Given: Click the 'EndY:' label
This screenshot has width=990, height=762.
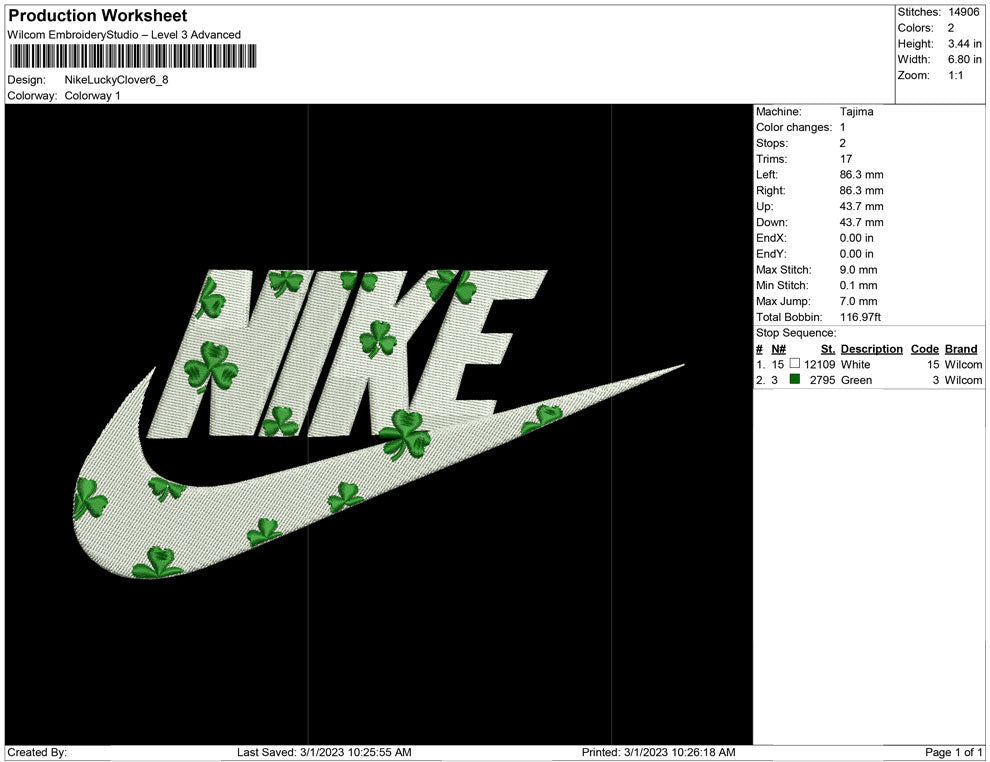Looking at the screenshot, I should pyautogui.click(x=771, y=254).
